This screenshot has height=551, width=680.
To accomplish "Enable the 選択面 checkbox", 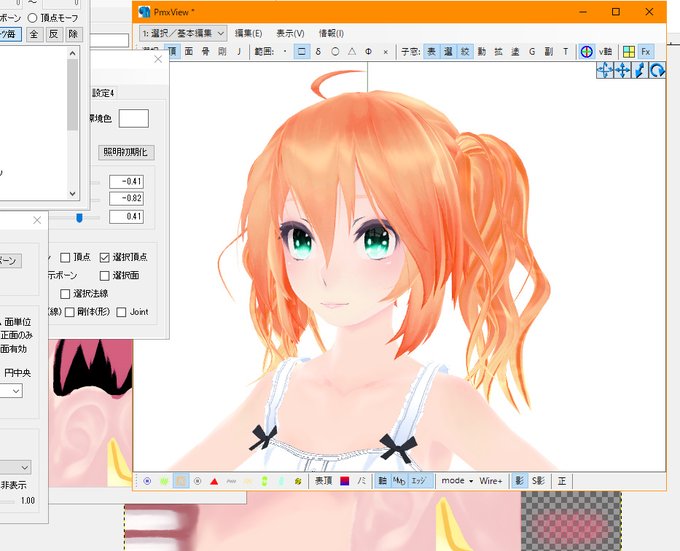I will point(104,276).
